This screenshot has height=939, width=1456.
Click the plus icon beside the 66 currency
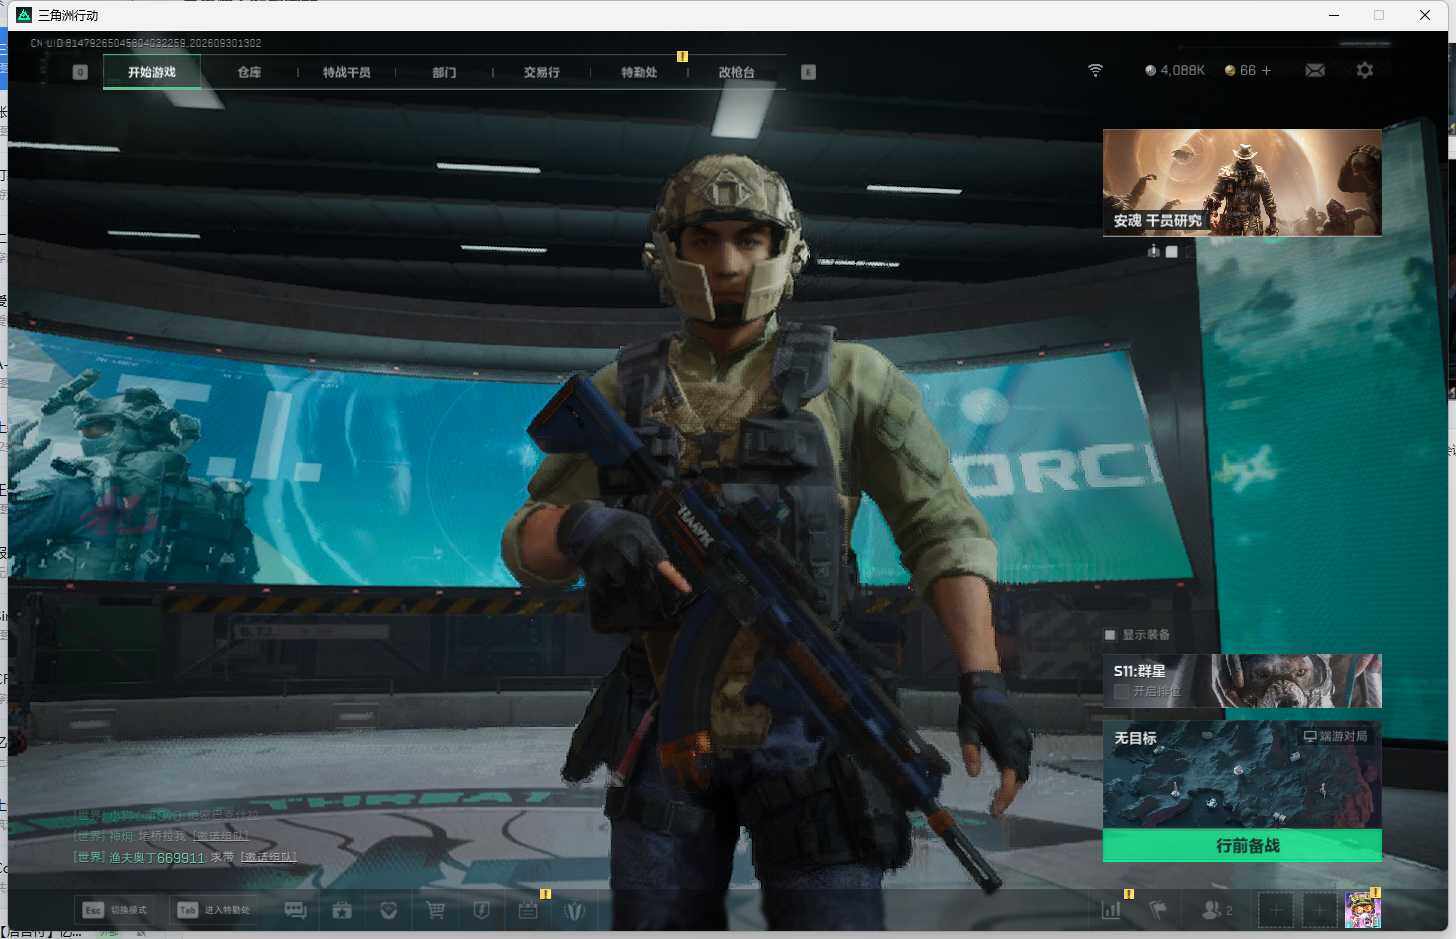point(1266,70)
